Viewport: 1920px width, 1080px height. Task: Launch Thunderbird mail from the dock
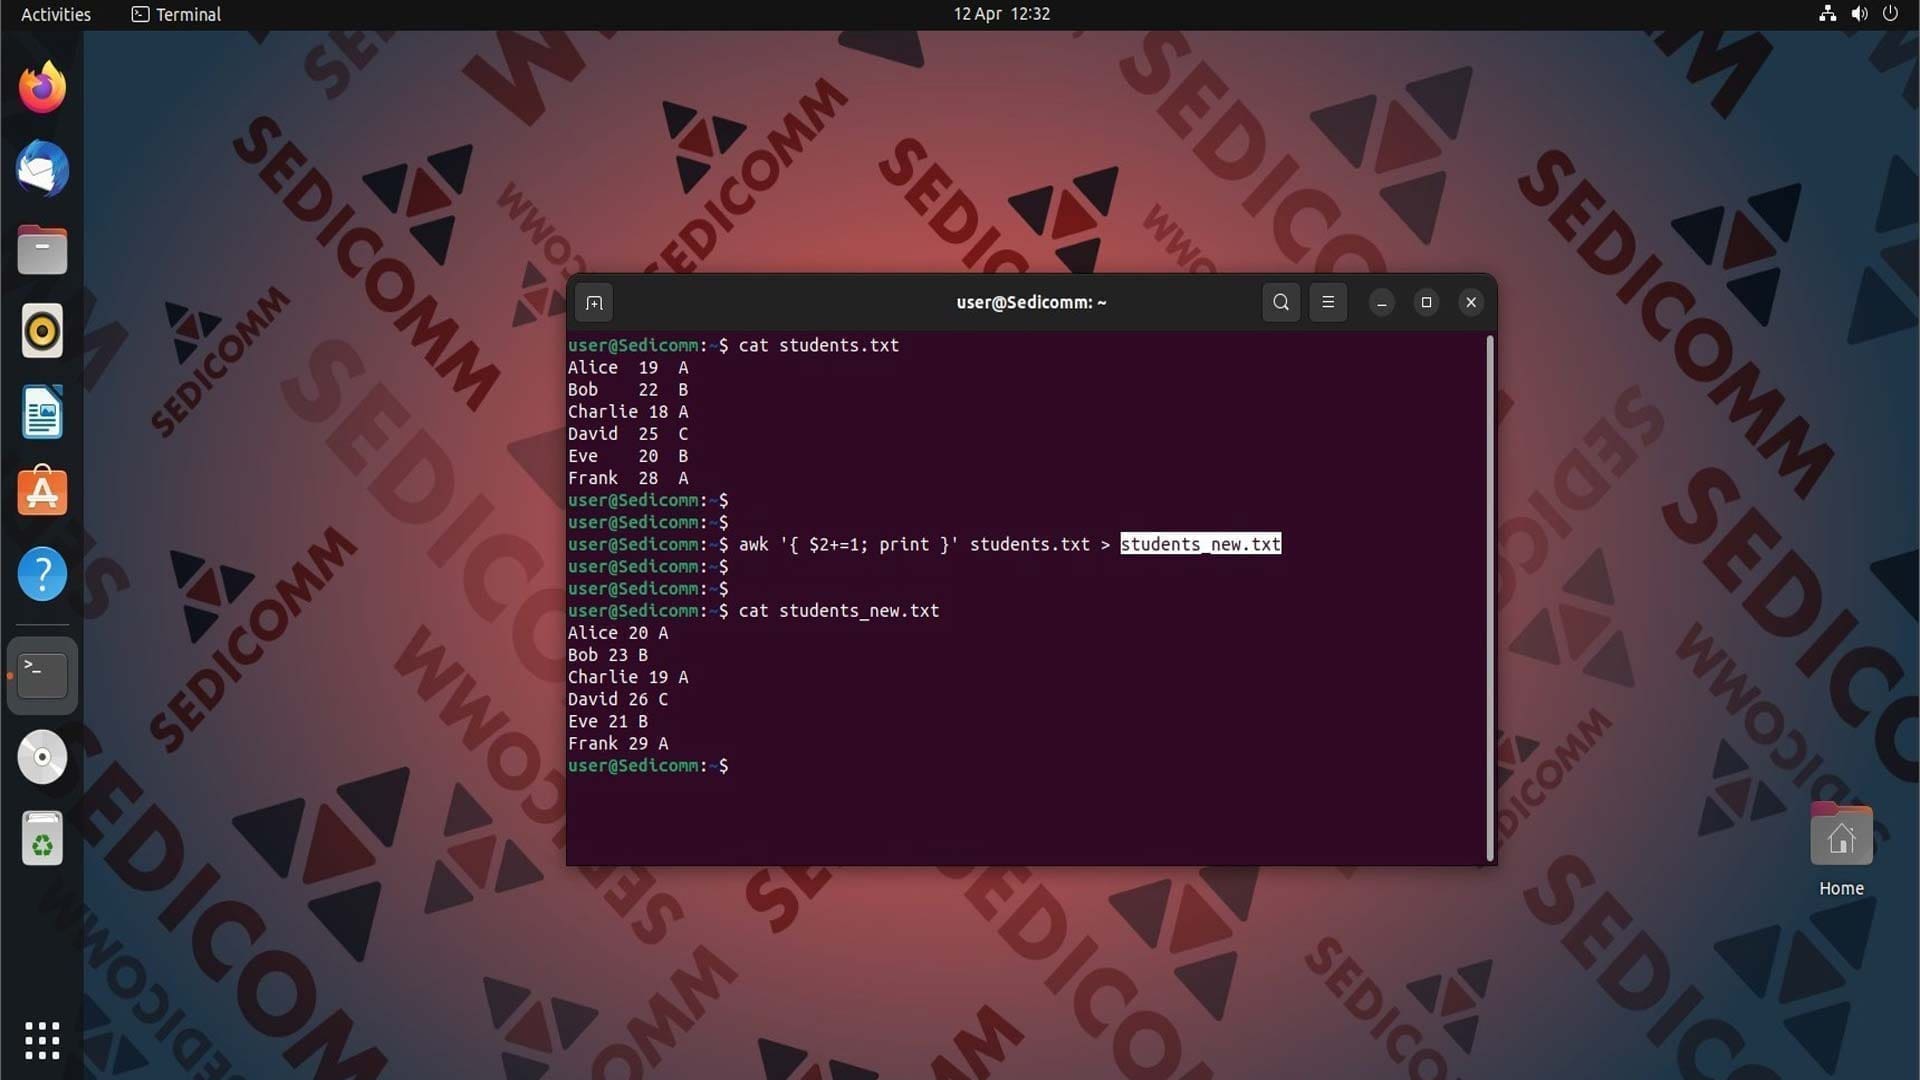(42, 168)
